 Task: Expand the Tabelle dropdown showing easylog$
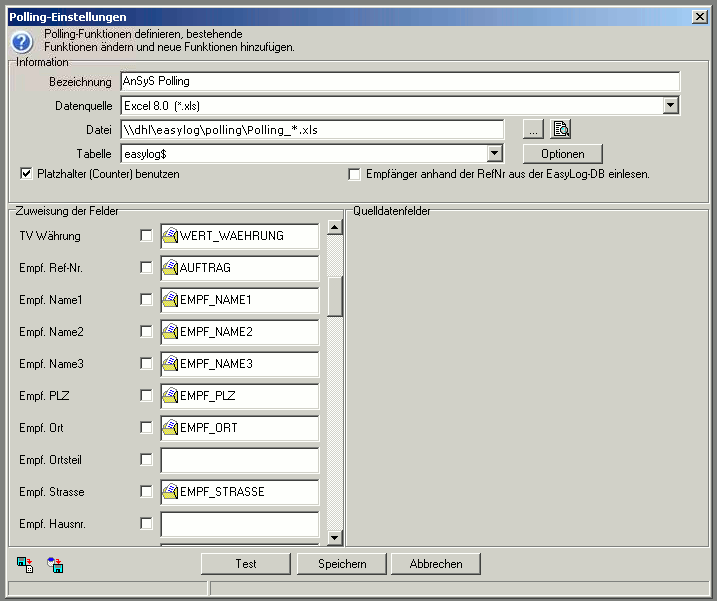[494, 153]
